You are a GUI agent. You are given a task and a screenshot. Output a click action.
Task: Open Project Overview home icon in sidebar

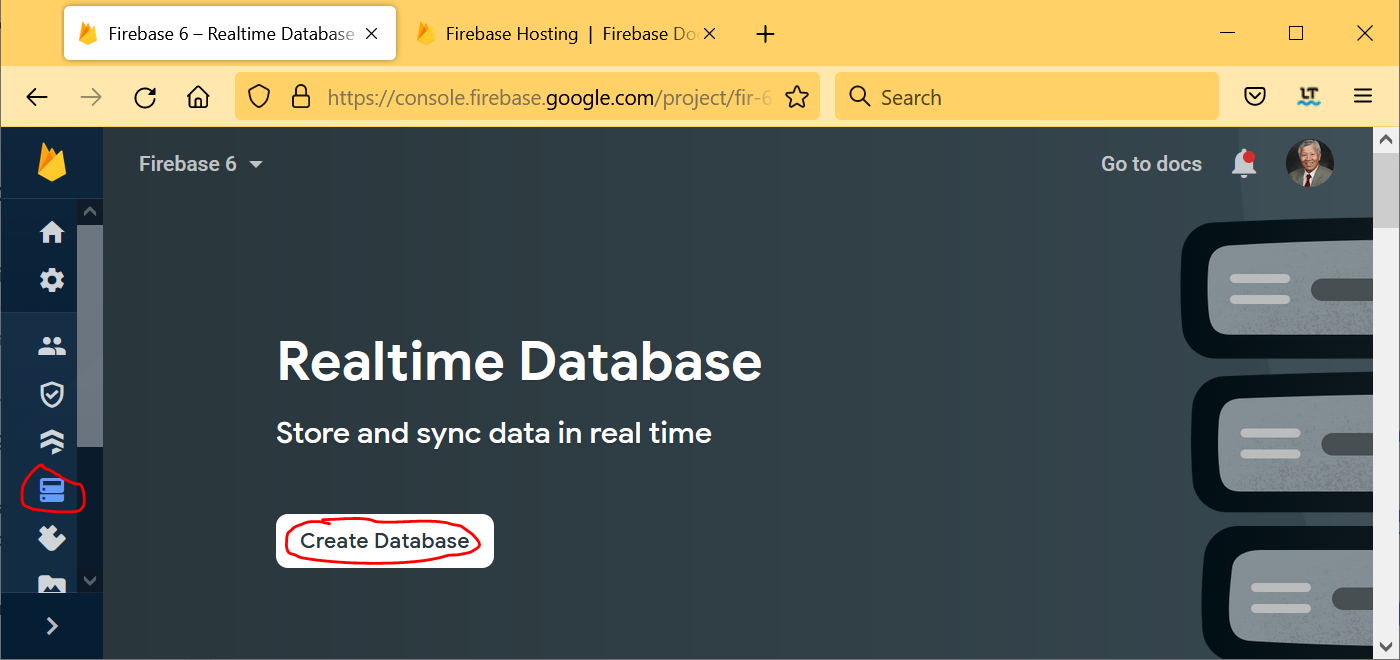[52, 232]
